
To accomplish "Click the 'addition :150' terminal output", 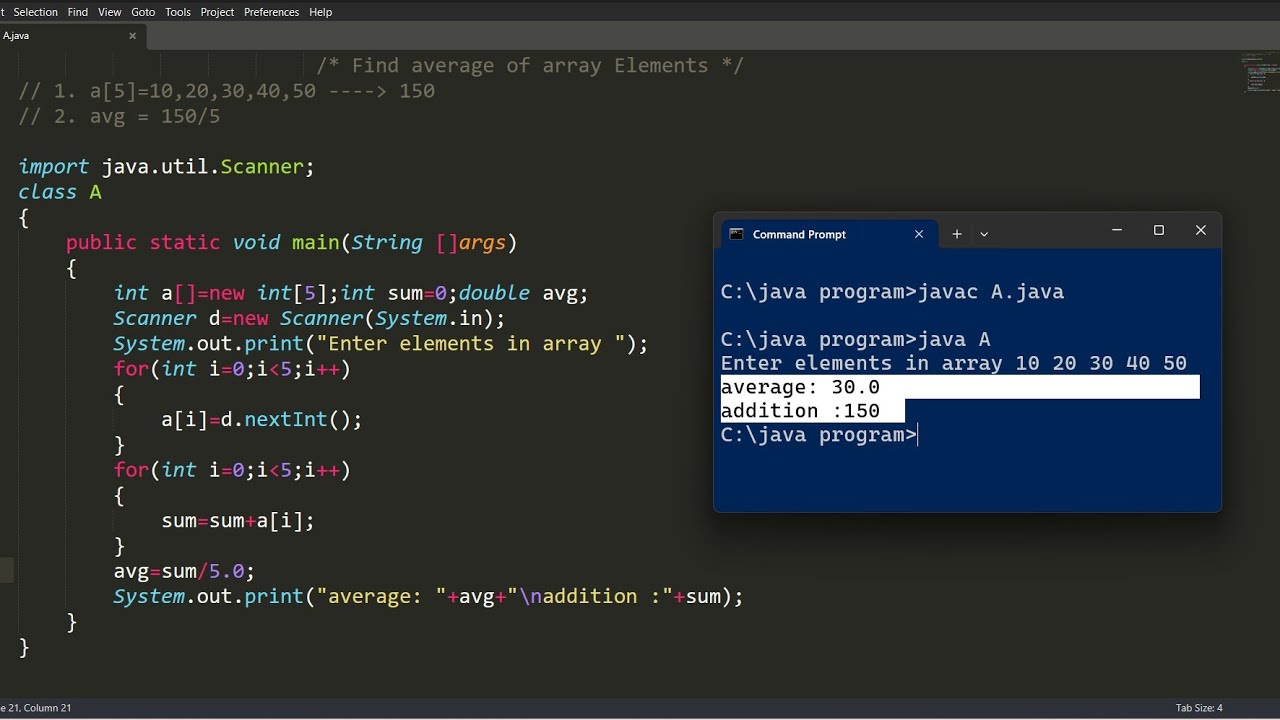I will pos(800,411).
